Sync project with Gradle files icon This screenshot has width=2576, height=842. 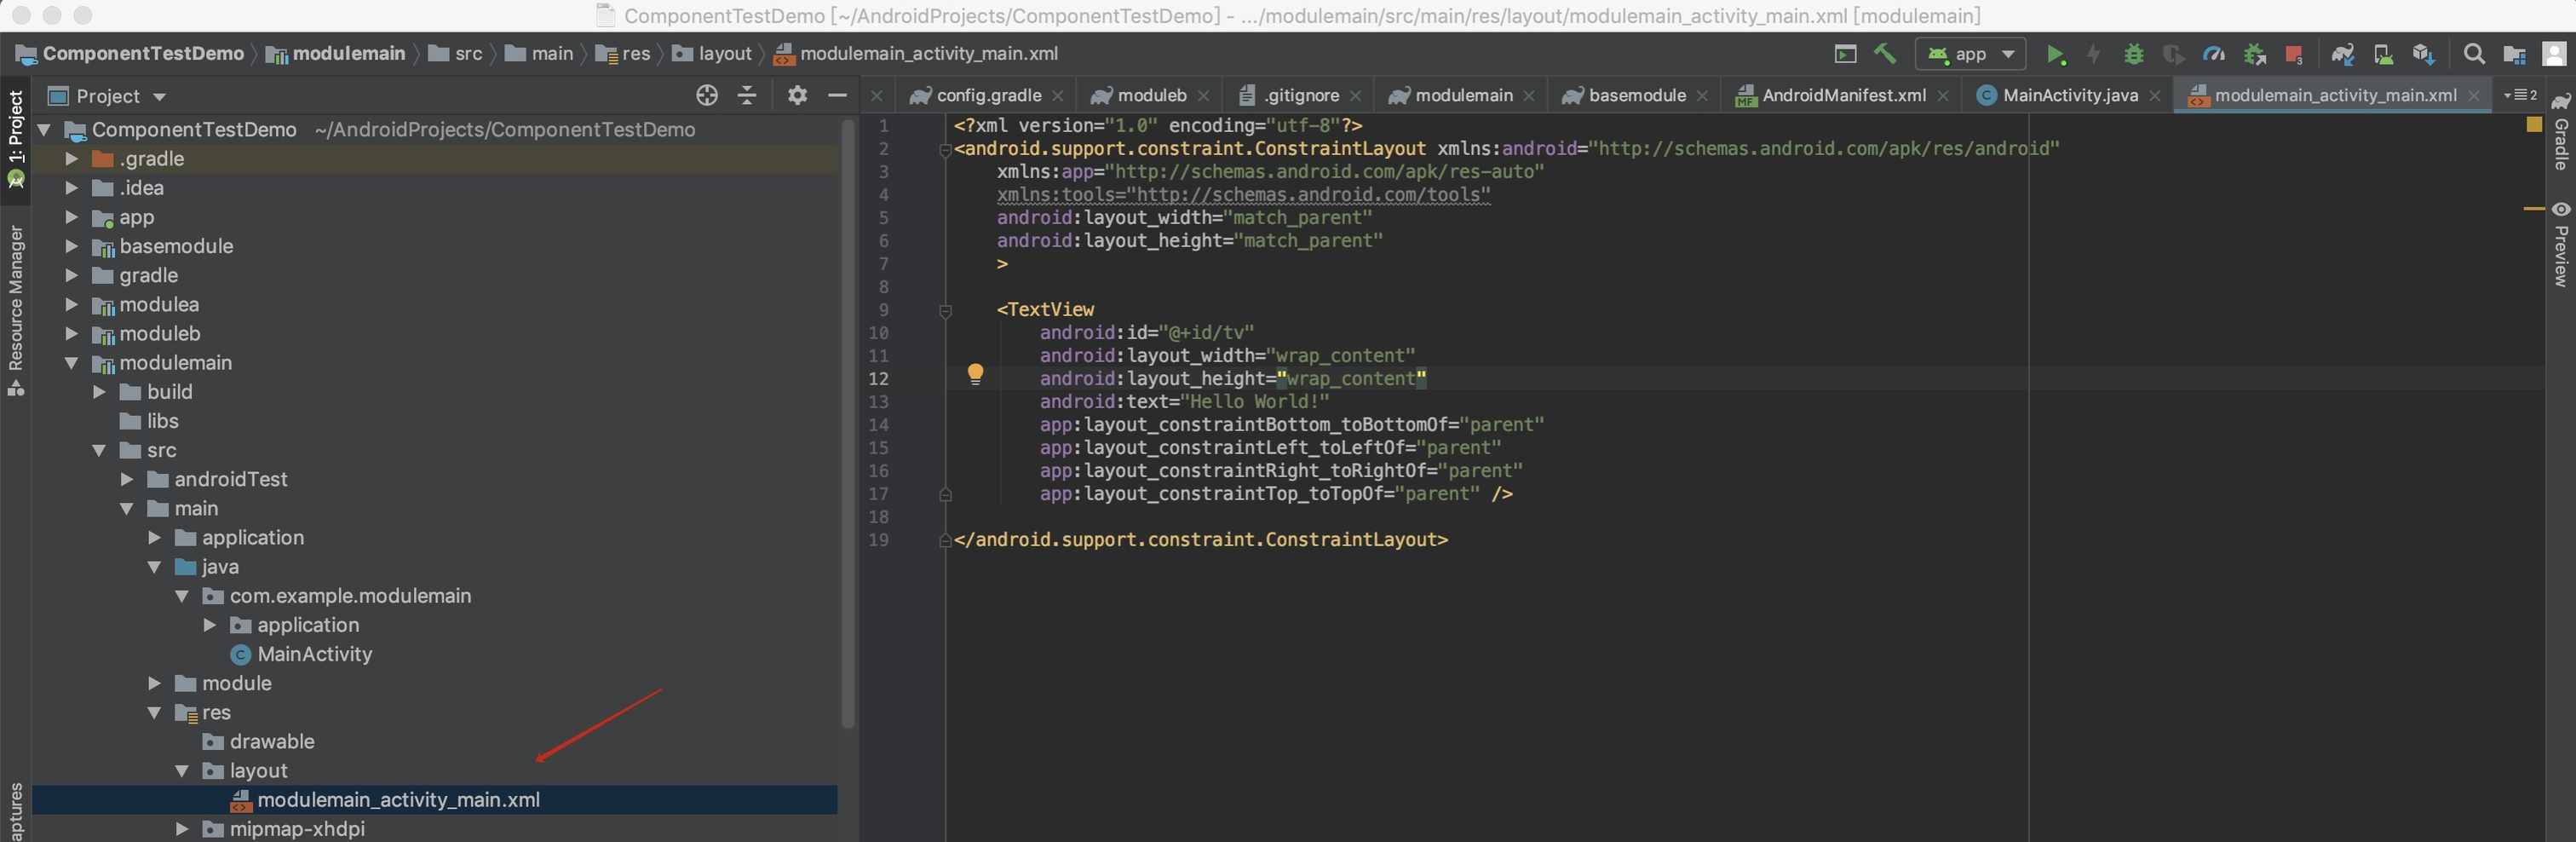[x=2343, y=54]
